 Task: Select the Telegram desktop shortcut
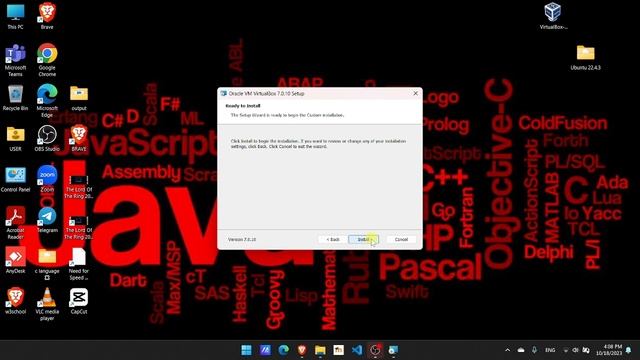(47, 220)
